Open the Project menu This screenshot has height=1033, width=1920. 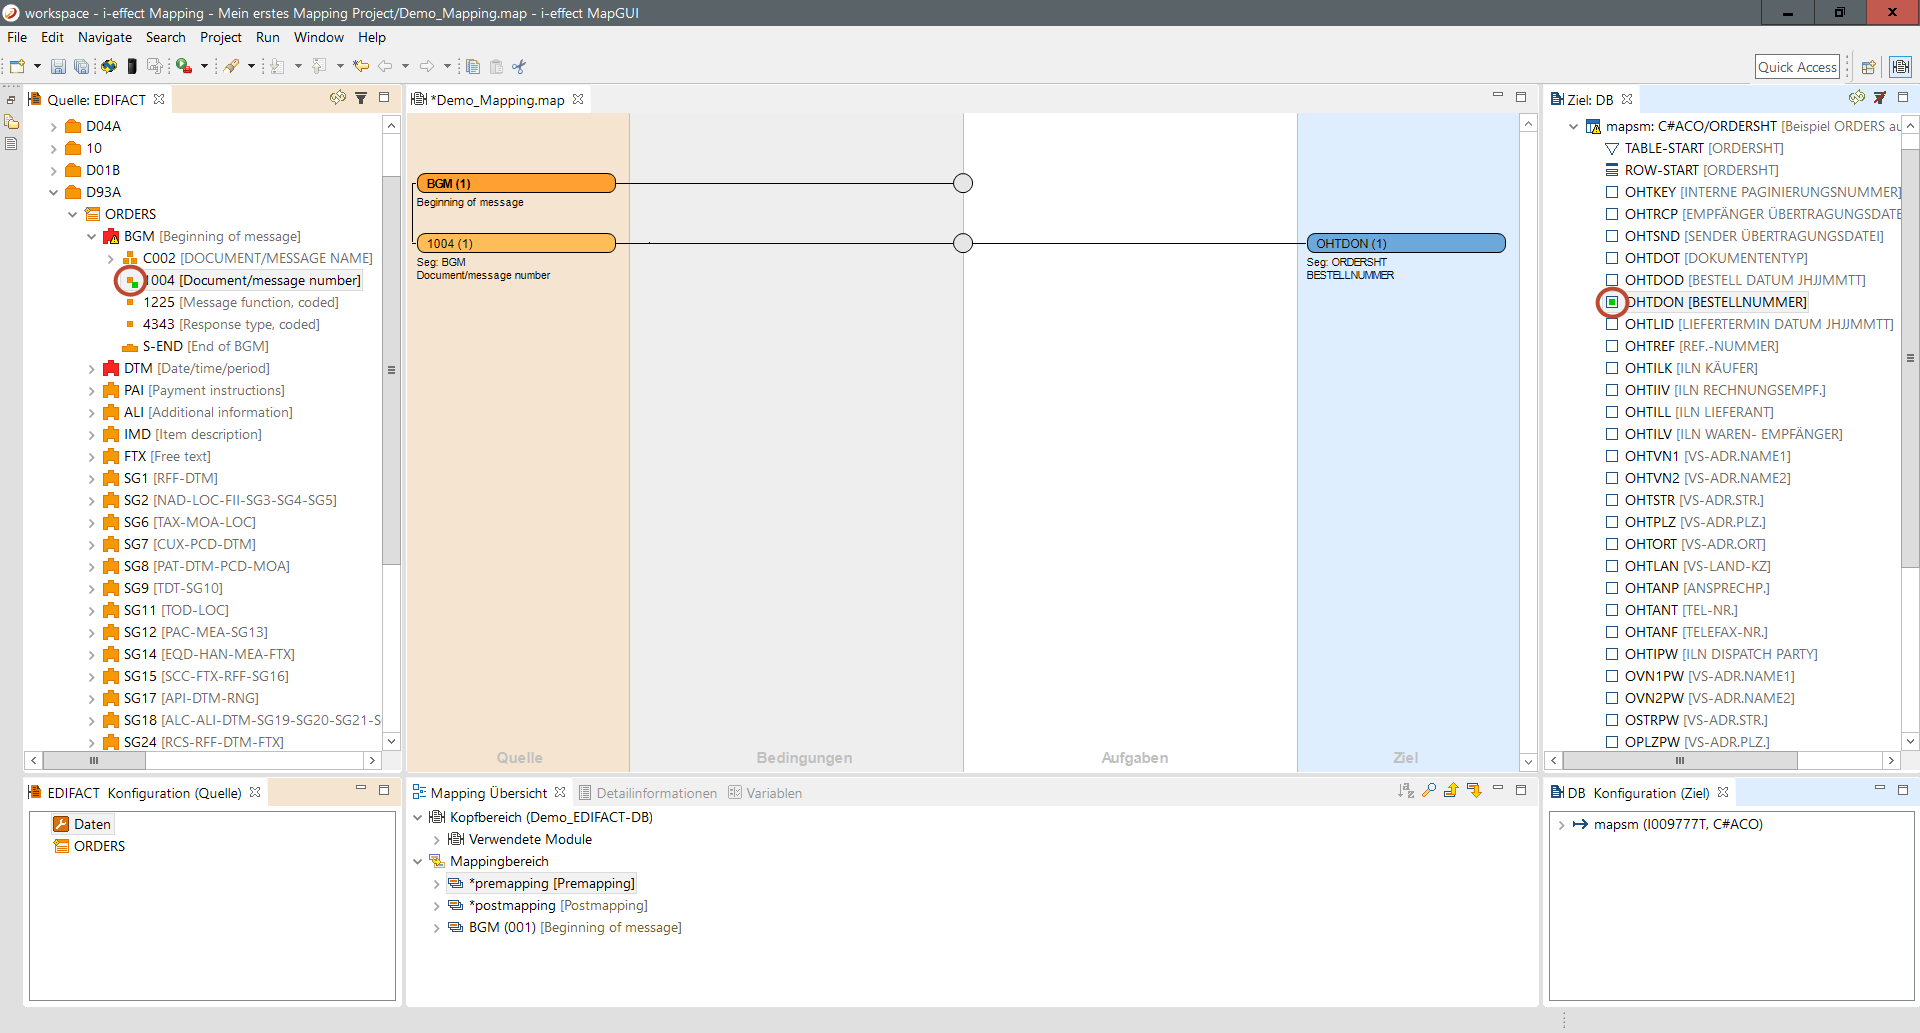tap(220, 37)
